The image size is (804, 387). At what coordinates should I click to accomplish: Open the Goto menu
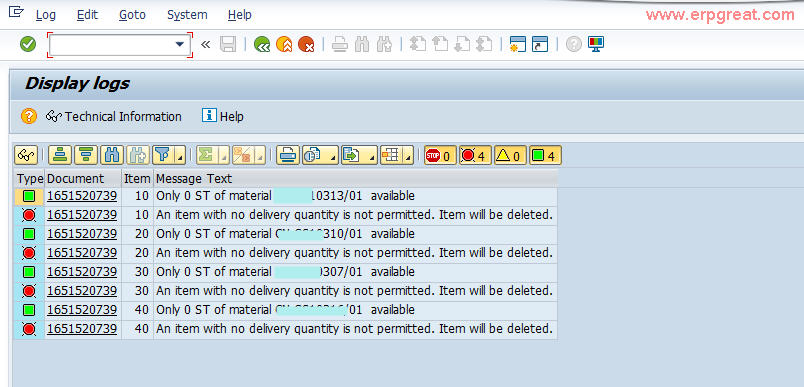(132, 15)
